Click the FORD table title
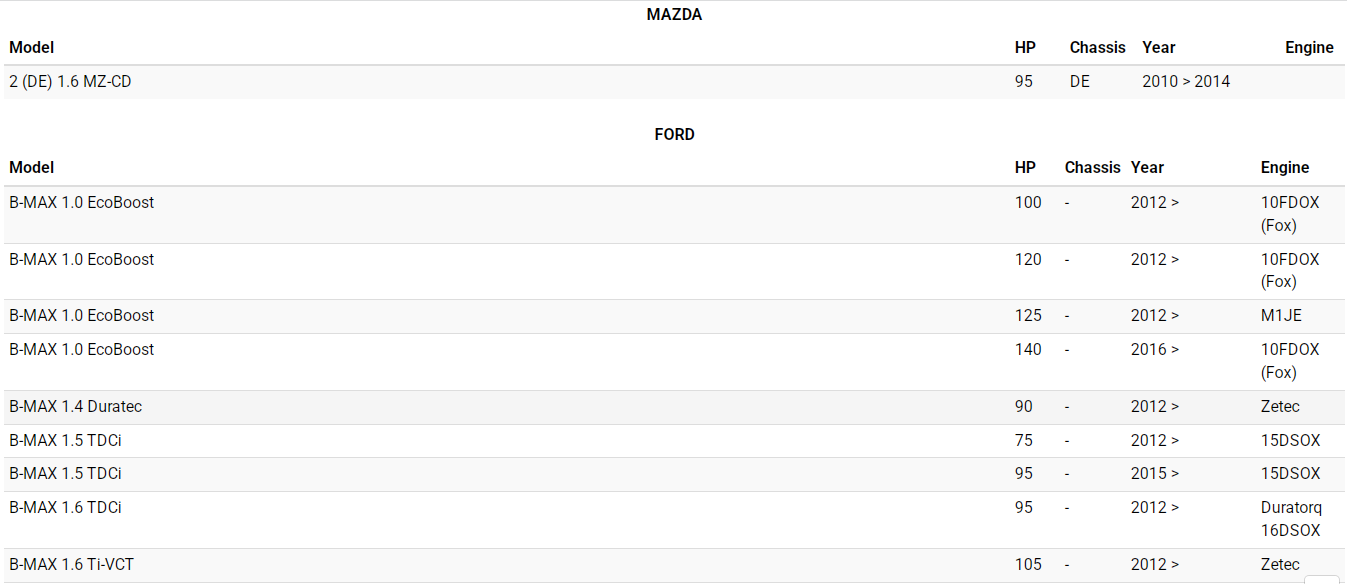Image resolution: width=1347 pixels, height=584 pixels. click(674, 134)
